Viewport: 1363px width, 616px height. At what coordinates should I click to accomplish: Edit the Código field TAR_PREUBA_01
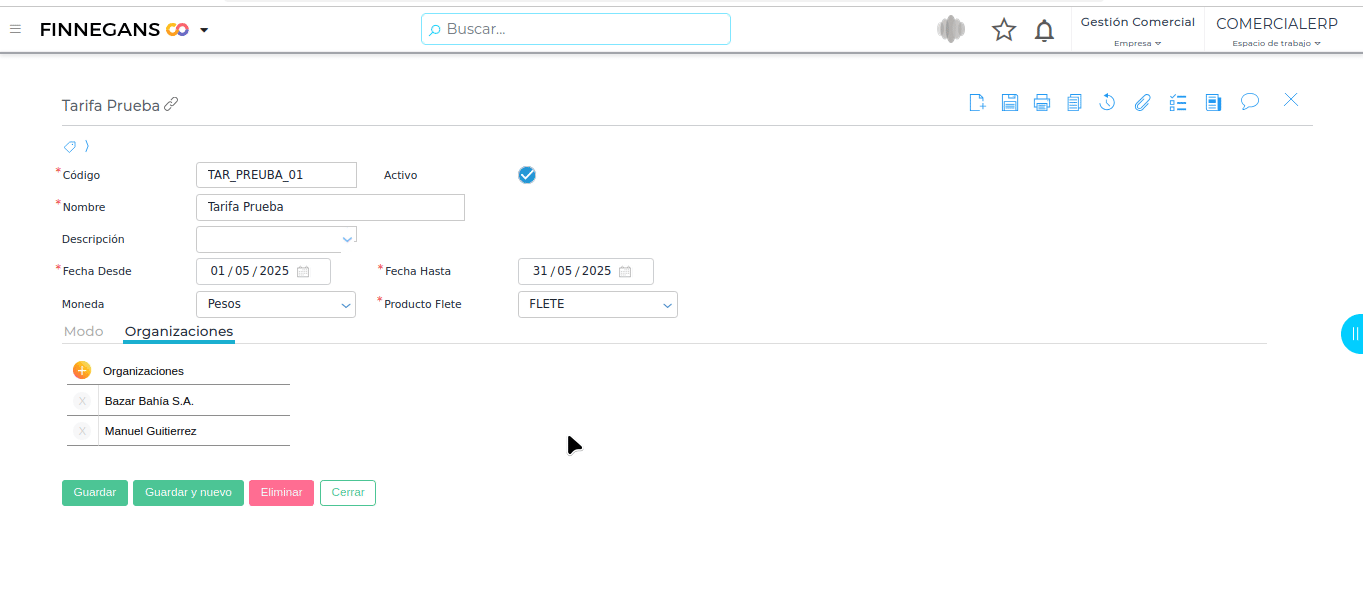pyautogui.click(x=276, y=175)
